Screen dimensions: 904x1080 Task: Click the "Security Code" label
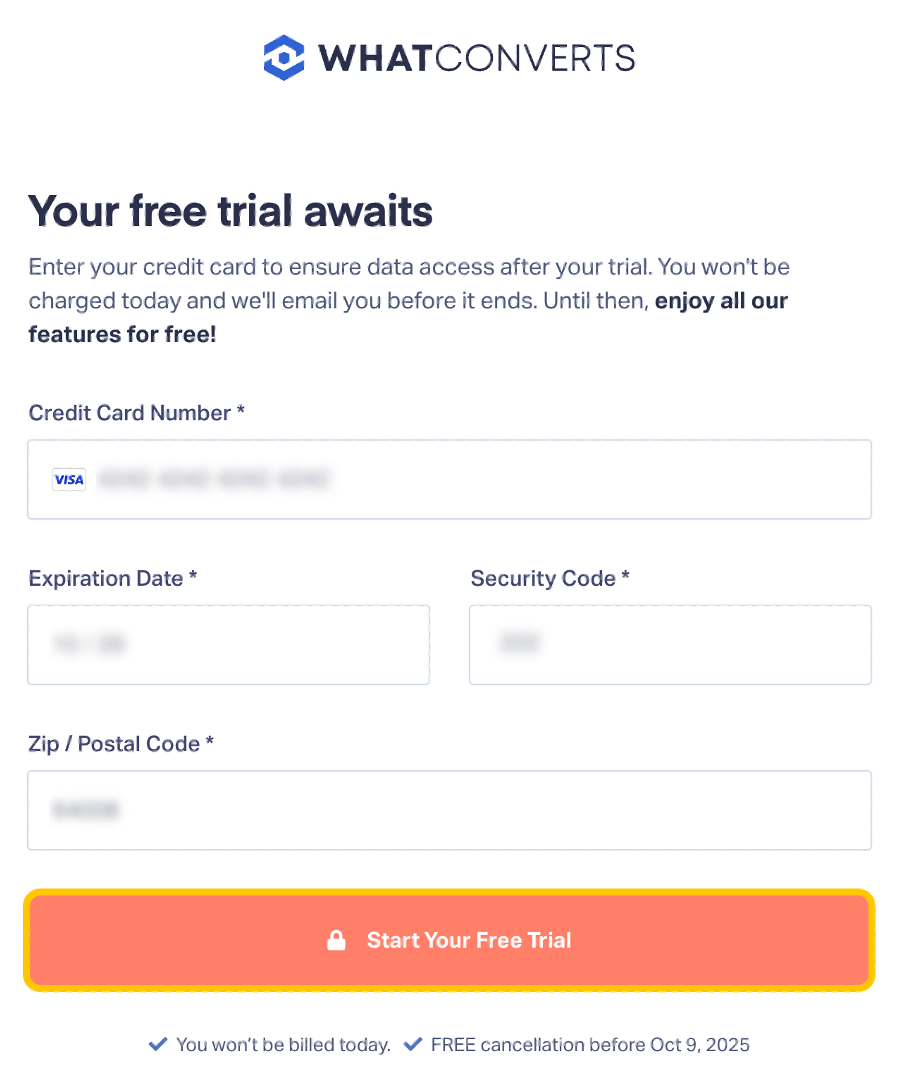tap(543, 578)
